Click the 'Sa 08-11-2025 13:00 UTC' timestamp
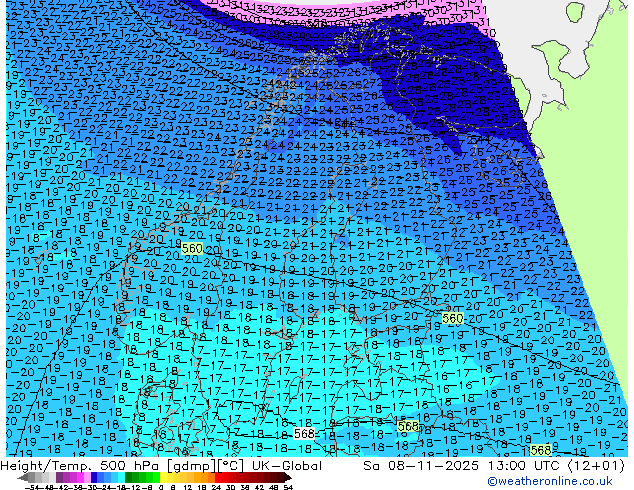Image resolution: width=634 pixels, height=490 pixels. (x=464, y=466)
